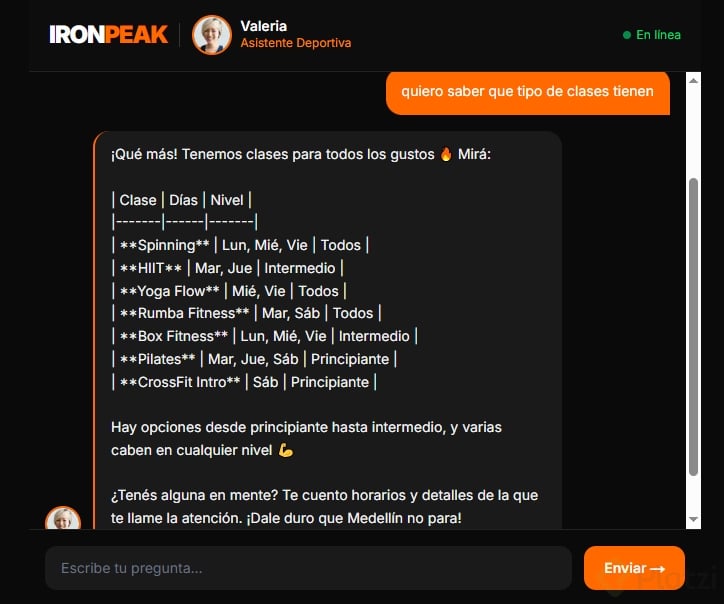The width and height of the screenshot is (724, 604).
Task: Click the scrollbar up arrow
Action: click(x=693, y=80)
